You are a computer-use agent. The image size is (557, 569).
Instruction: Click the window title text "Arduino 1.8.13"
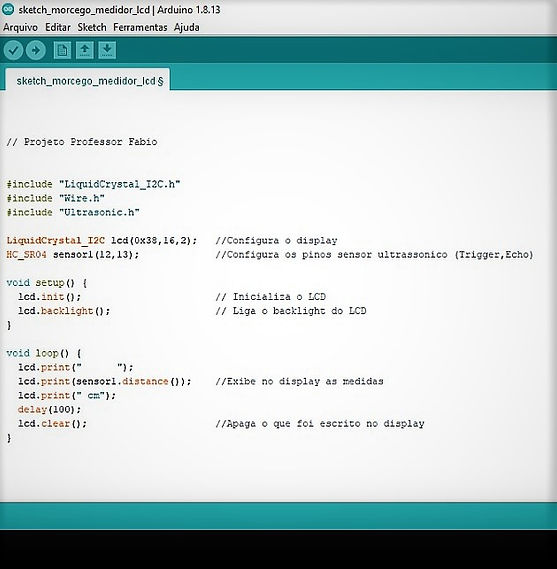click(189, 9)
